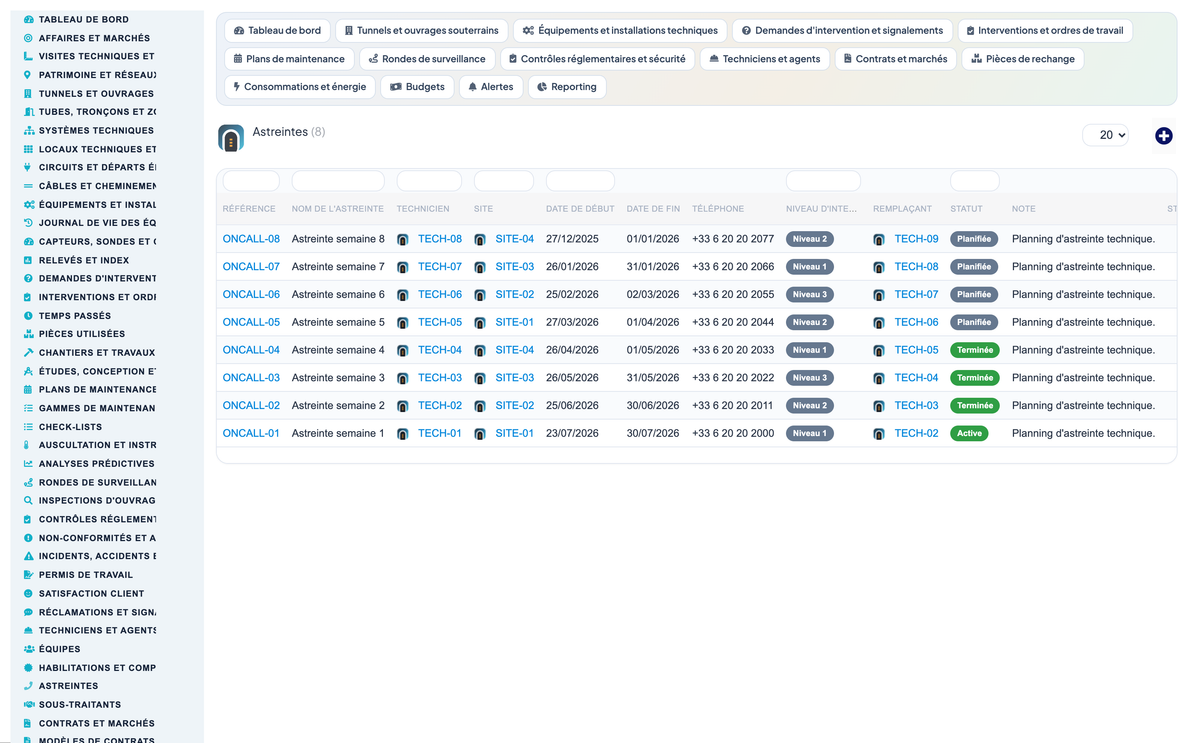The width and height of the screenshot is (1200, 743).
Task: Go to Techniciens et agents tab
Action: coord(764,59)
